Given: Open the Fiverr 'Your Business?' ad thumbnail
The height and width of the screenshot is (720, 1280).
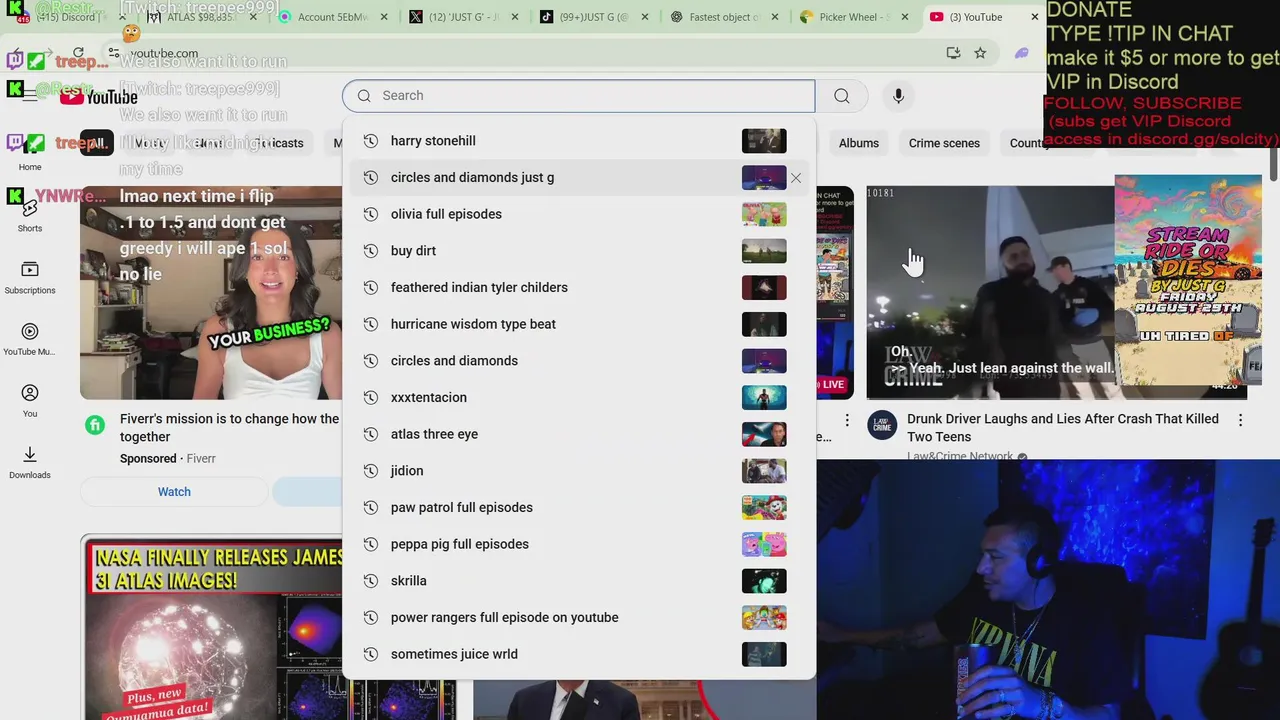Looking at the screenshot, I should click(x=211, y=292).
